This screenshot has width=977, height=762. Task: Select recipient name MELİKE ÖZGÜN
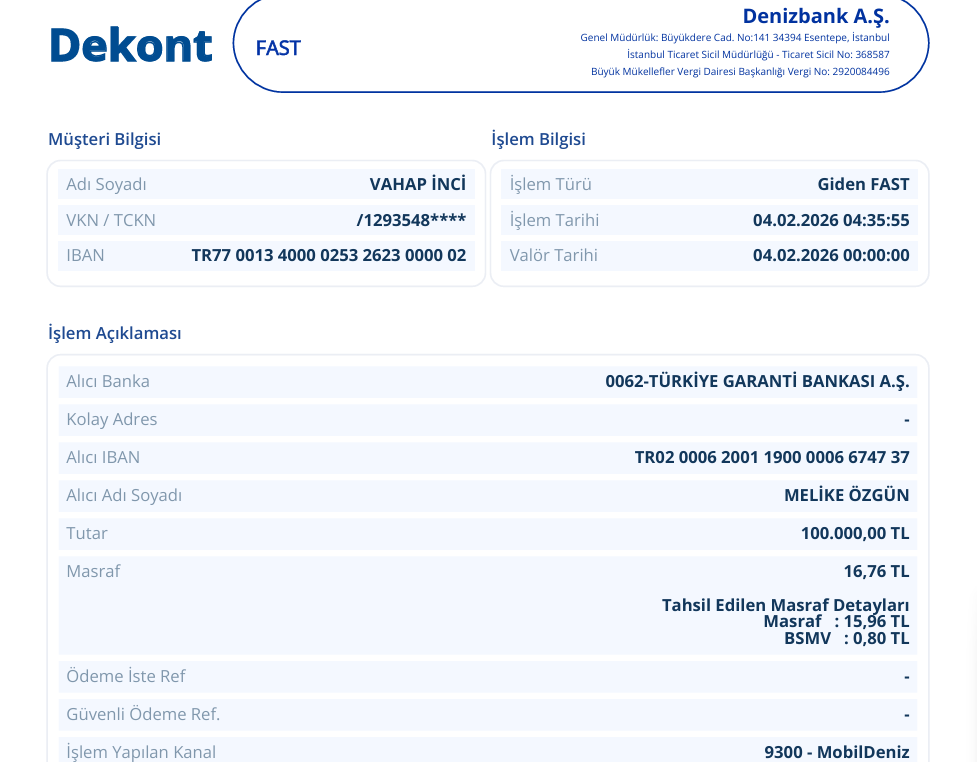[x=847, y=495]
